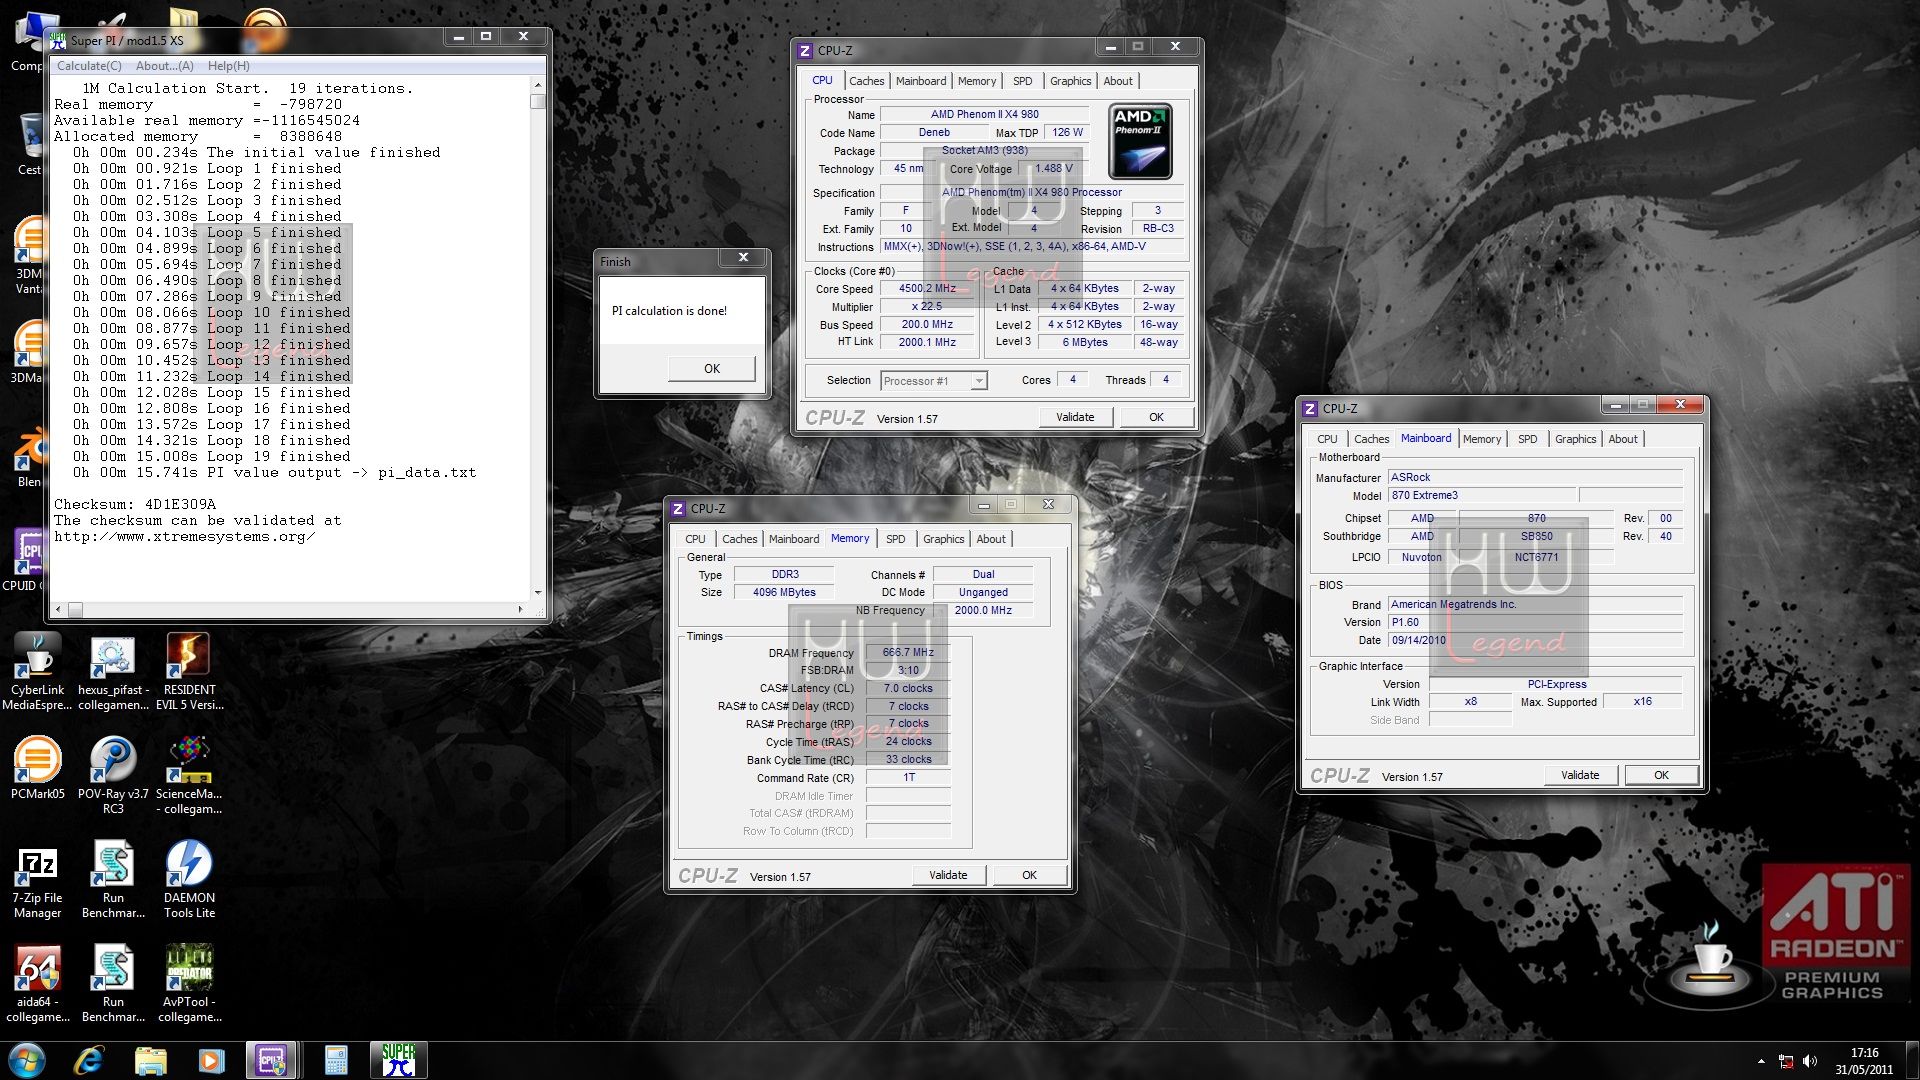Screen dimensions: 1920x1080
Task: Click the 870 Extreme3 model field
Action: (x=1481, y=496)
